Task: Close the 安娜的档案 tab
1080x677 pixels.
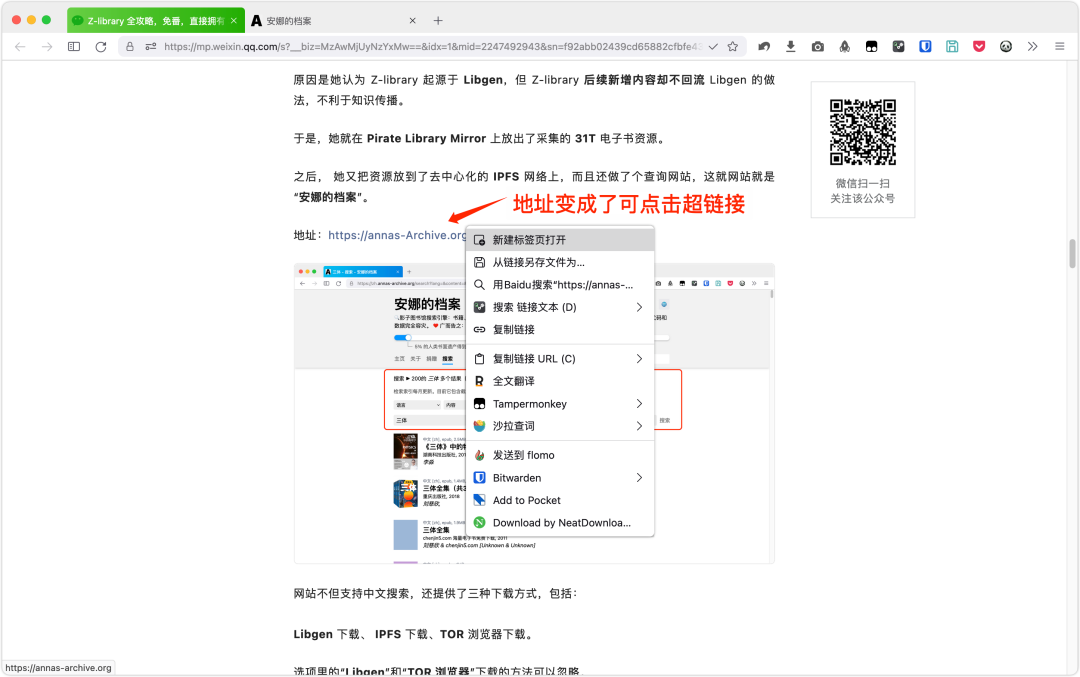Action: coord(413,21)
